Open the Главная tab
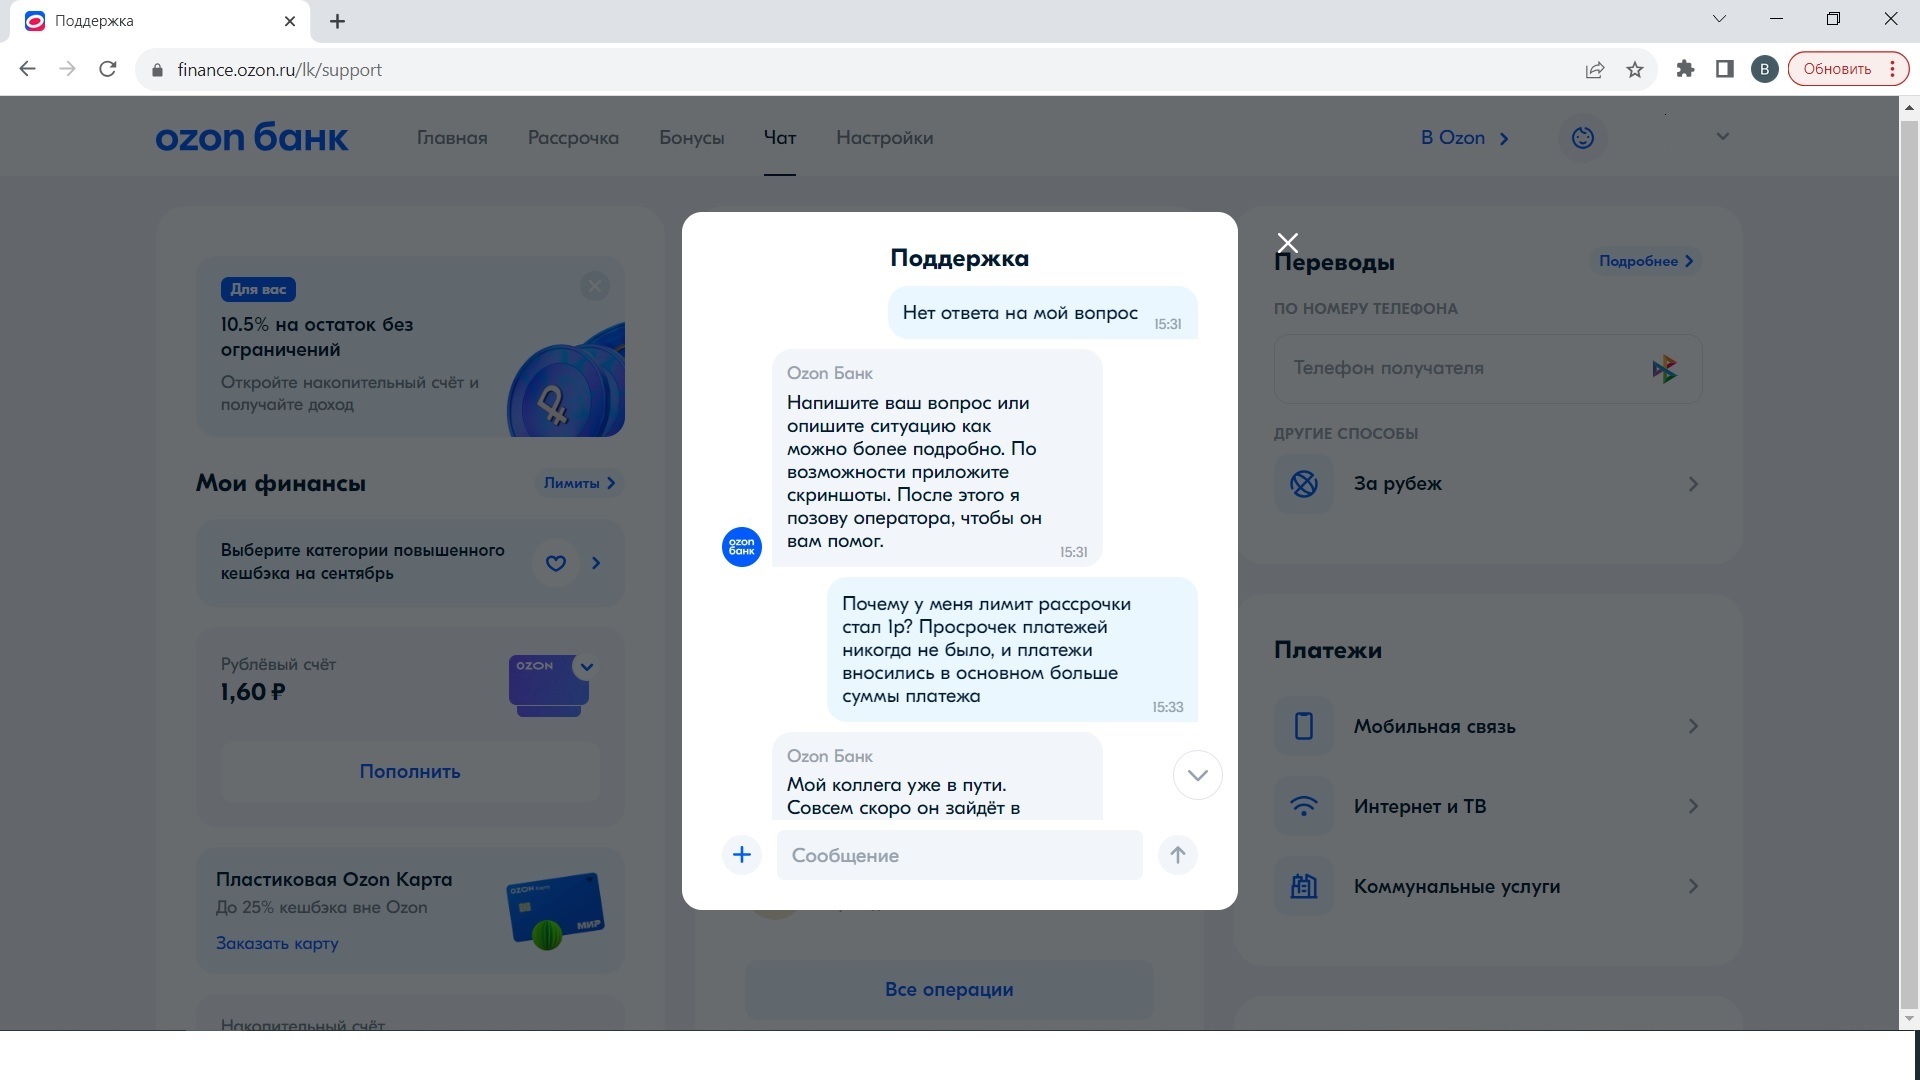Image resolution: width=1920 pixels, height=1080 pixels. click(x=452, y=138)
